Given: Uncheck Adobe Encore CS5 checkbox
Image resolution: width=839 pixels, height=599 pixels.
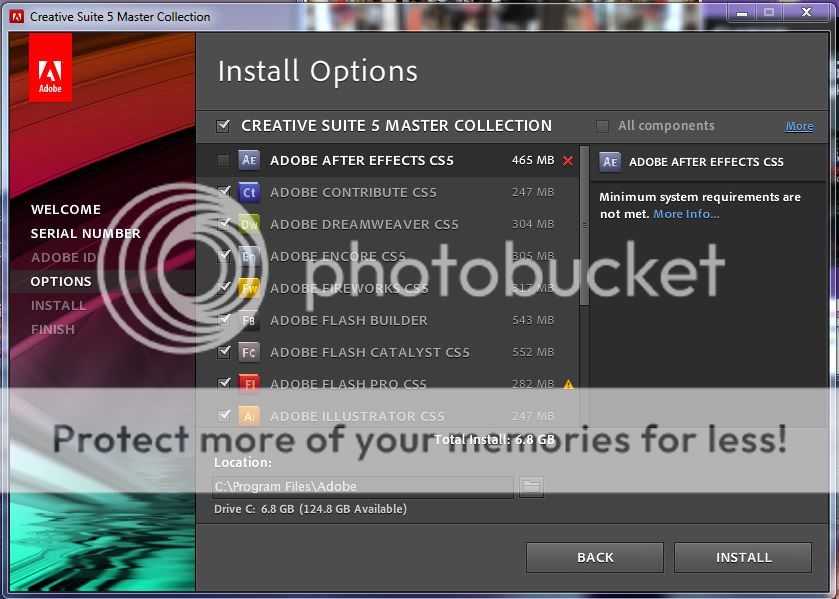Looking at the screenshot, I should click(x=224, y=255).
